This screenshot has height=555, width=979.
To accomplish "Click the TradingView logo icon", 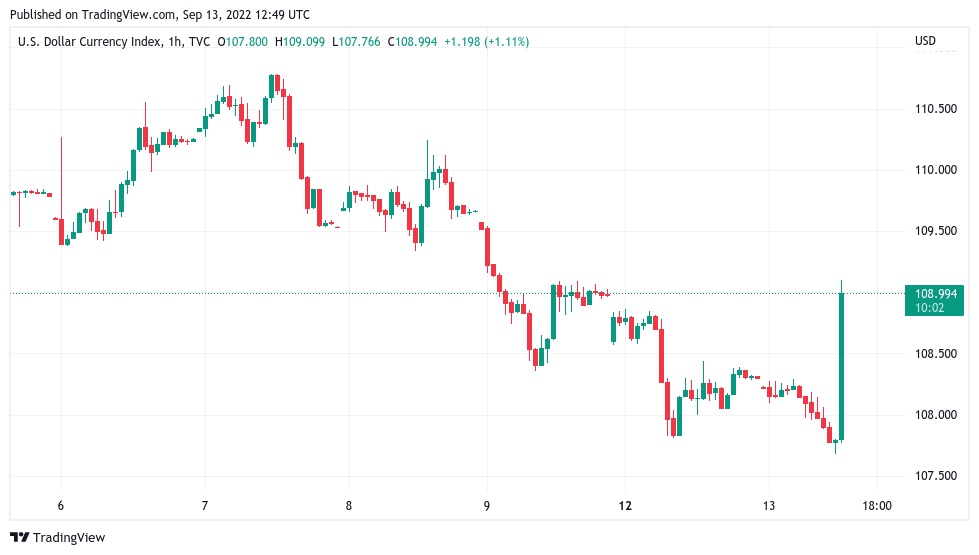I will coord(19,538).
